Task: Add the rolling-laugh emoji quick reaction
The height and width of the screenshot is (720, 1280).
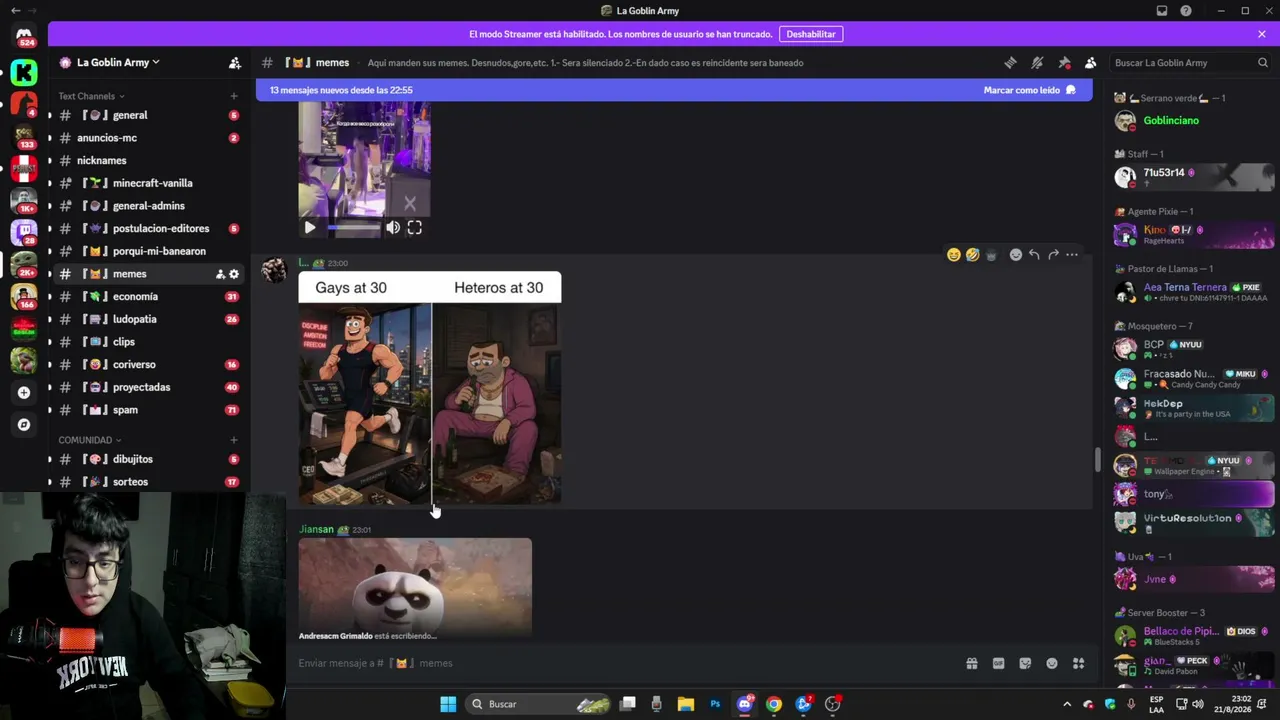Action: (x=972, y=255)
